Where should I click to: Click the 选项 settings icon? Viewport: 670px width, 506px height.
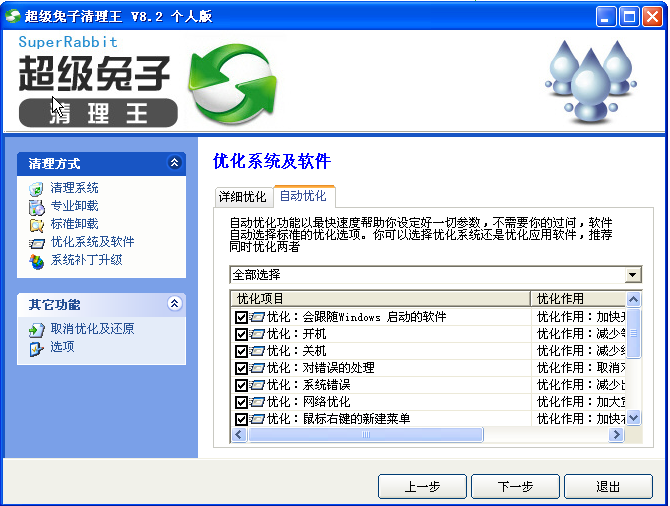36,348
